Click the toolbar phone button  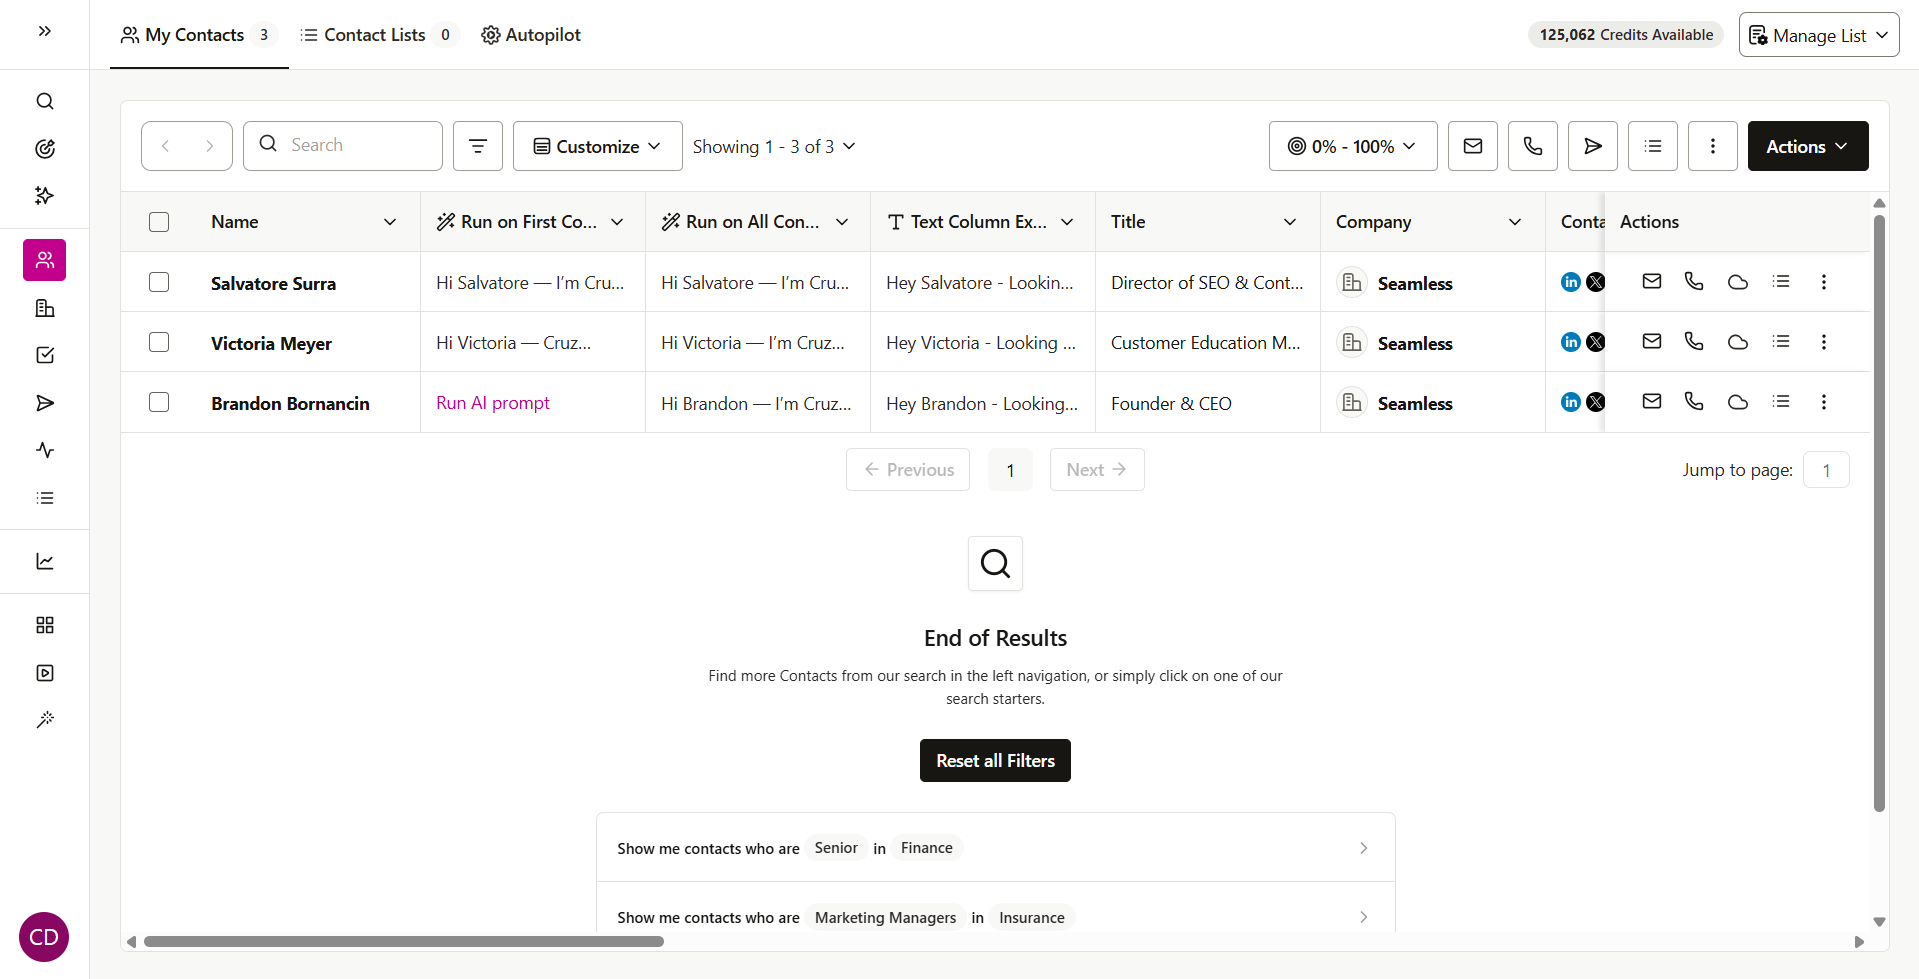[x=1533, y=146]
